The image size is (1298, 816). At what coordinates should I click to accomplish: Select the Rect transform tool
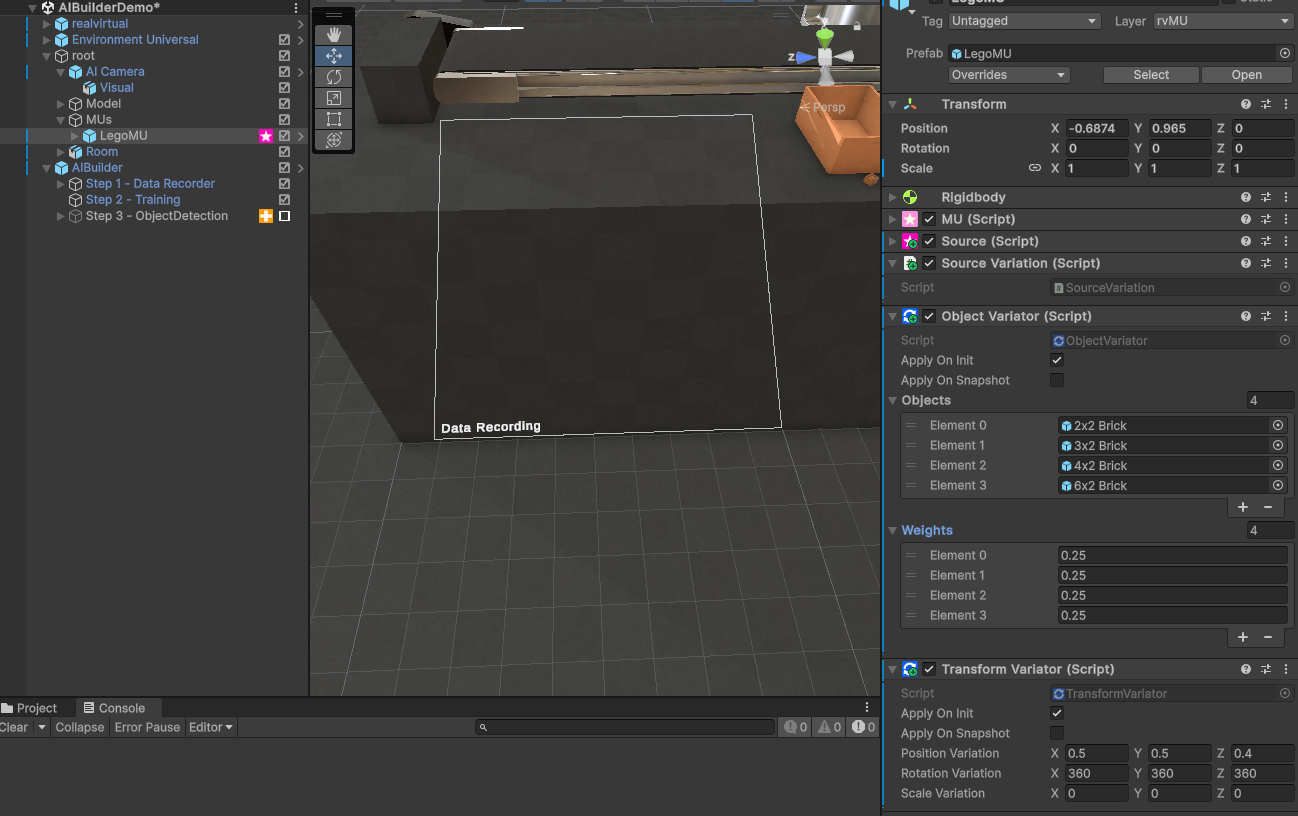click(334, 119)
